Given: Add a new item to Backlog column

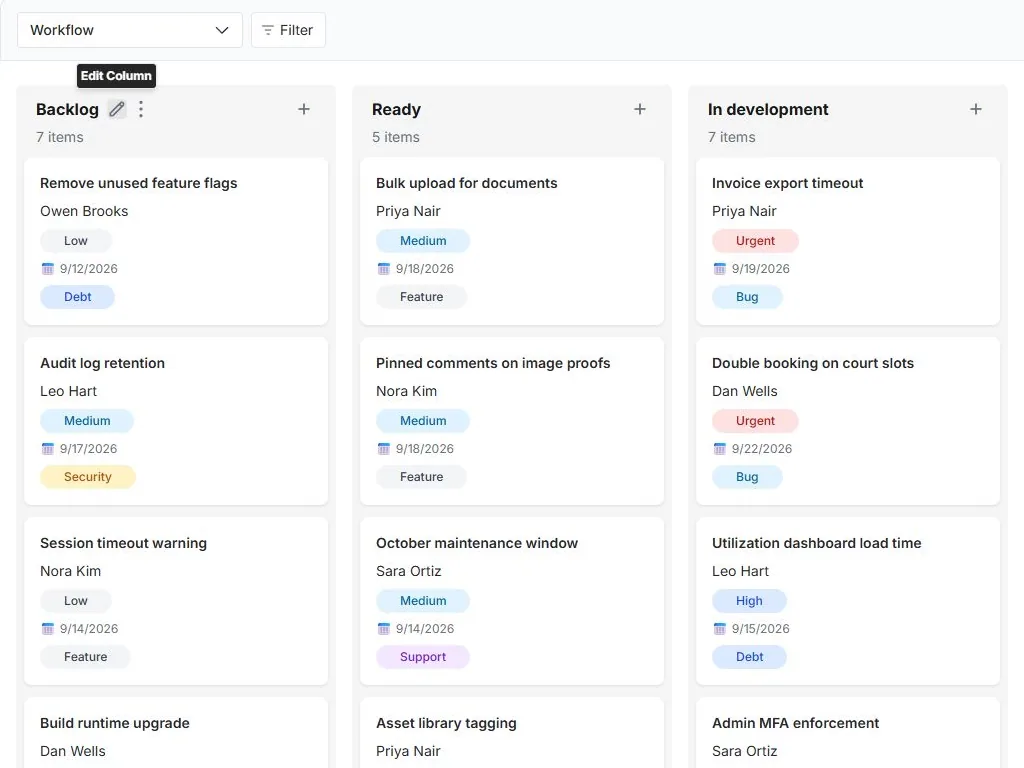Looking at the screenshot, I should click(304, 109).
